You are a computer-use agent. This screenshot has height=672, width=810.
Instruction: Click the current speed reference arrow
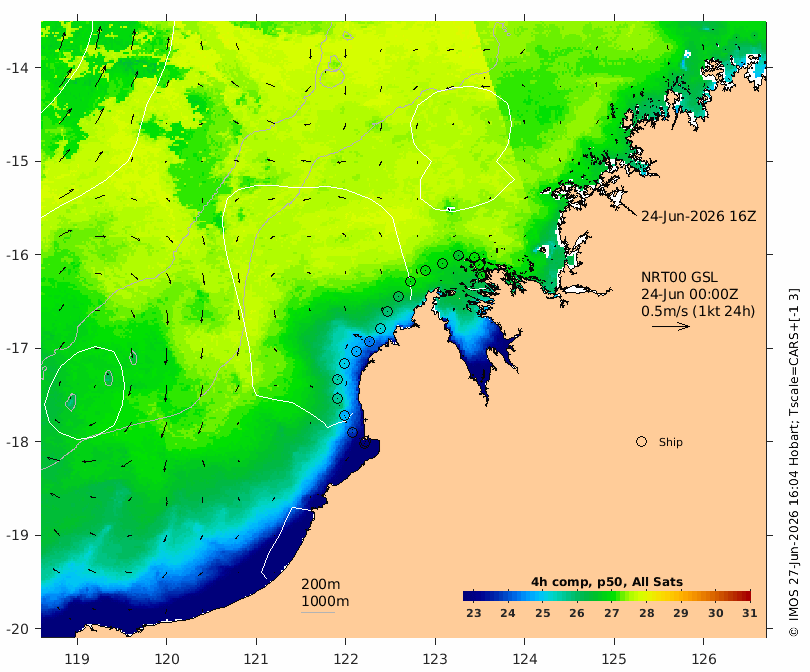click(x=671, y=326)
